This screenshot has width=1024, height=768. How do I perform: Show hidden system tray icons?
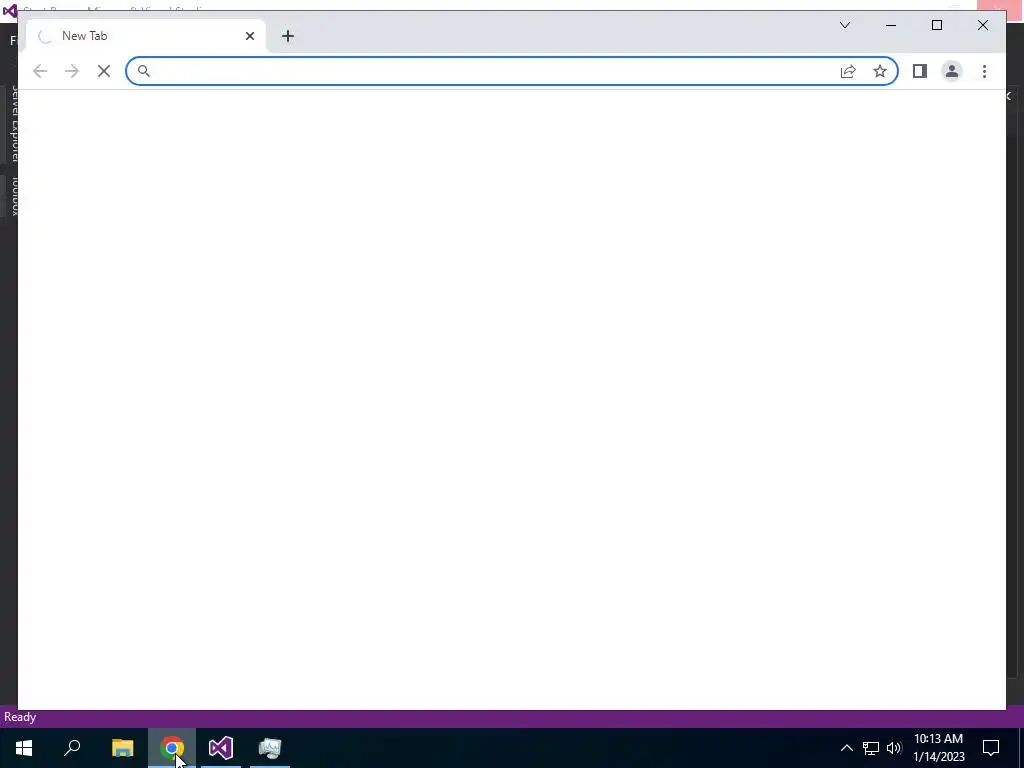(x=846, y=748)
